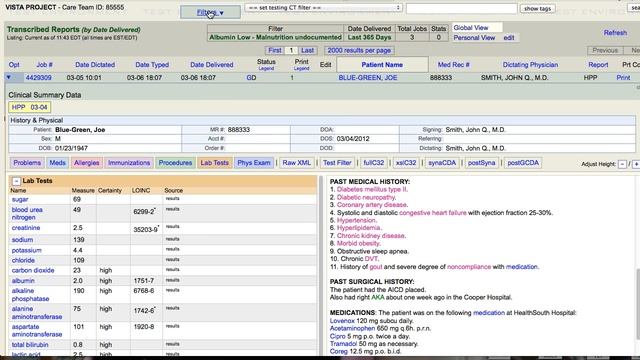This screenshot has width=640, height=360.
Task: Increase panel height with plus button
Action: click(x=636, y=164)
